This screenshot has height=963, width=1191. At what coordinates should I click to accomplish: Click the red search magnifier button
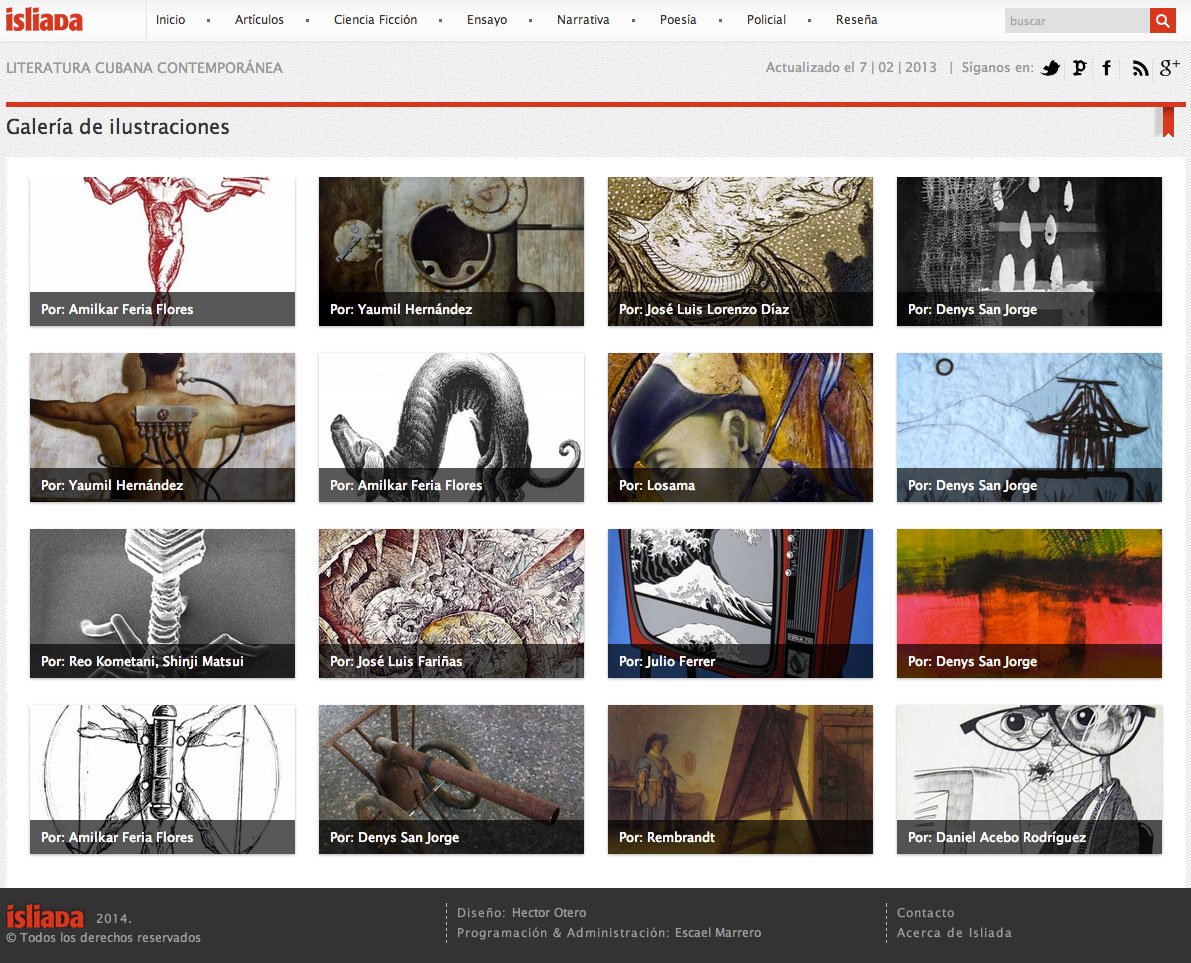click(1162, 21)
